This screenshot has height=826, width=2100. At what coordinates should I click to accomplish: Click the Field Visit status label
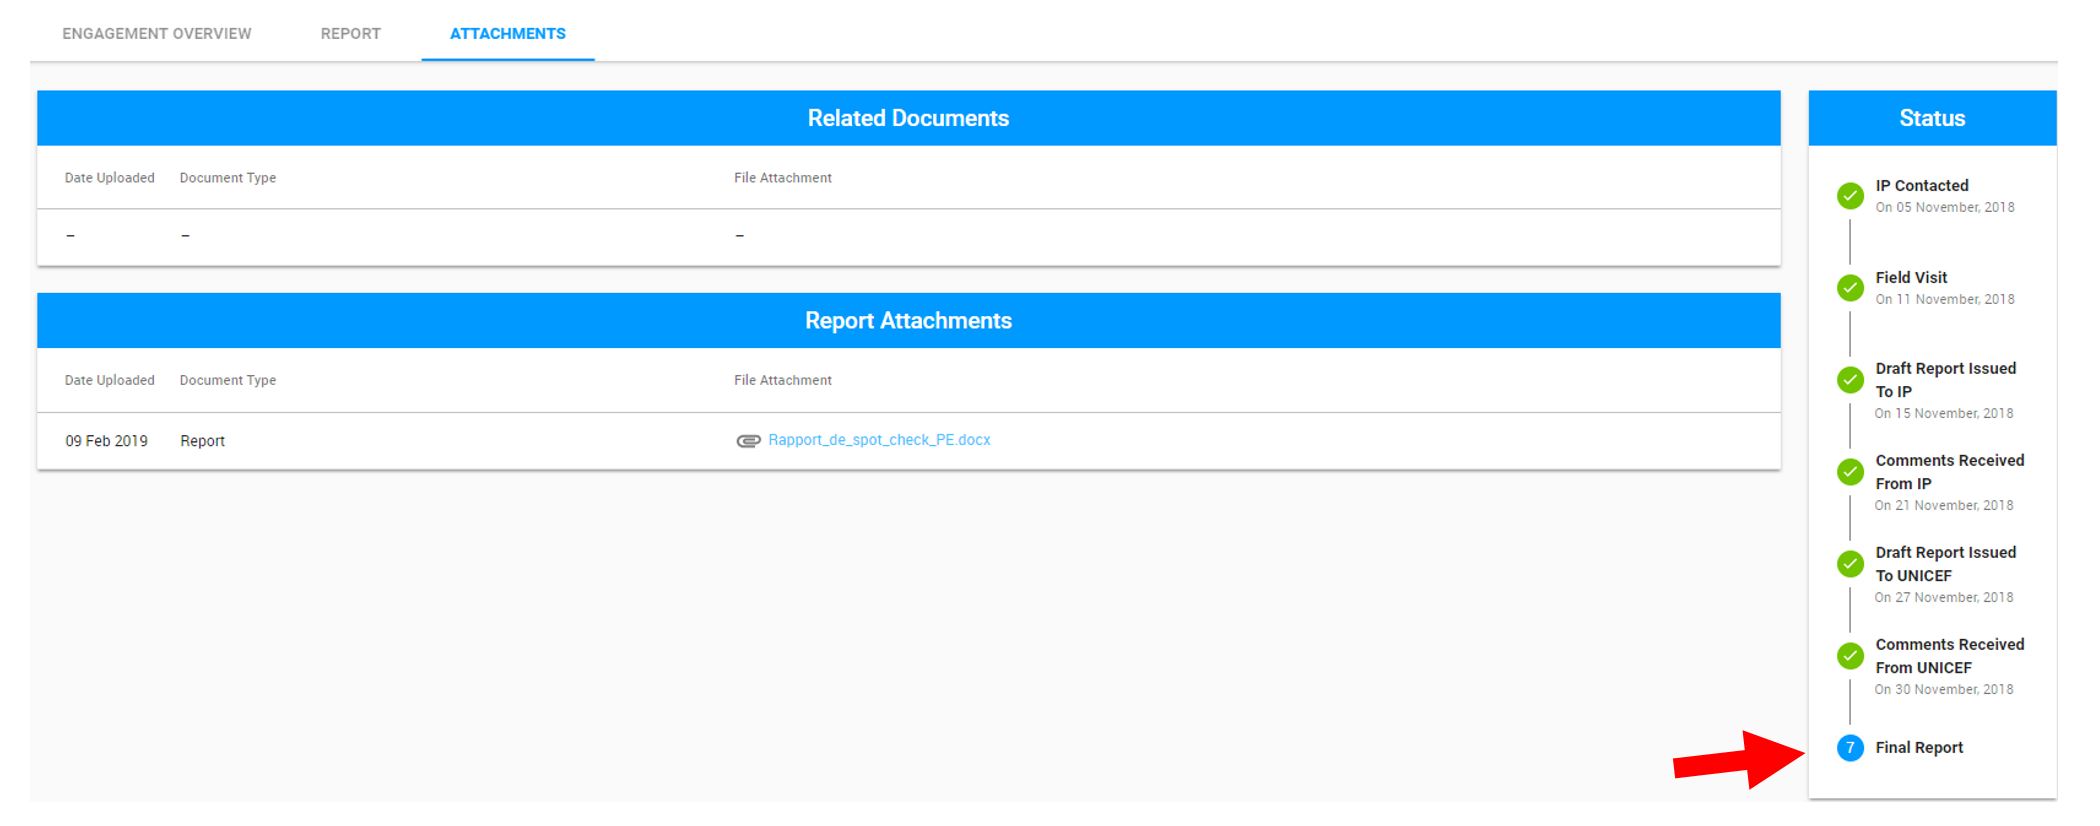click(x=1911, y=278)
